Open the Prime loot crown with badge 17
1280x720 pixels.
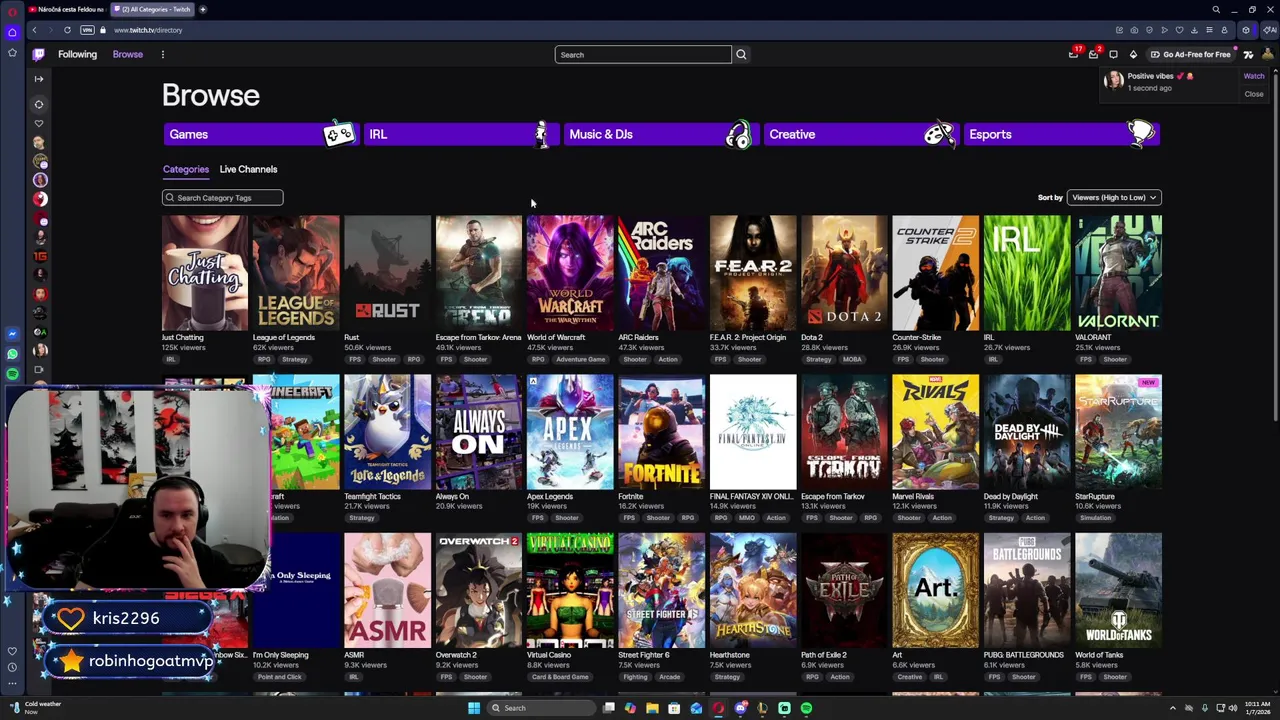click(x=1074, y=54)
